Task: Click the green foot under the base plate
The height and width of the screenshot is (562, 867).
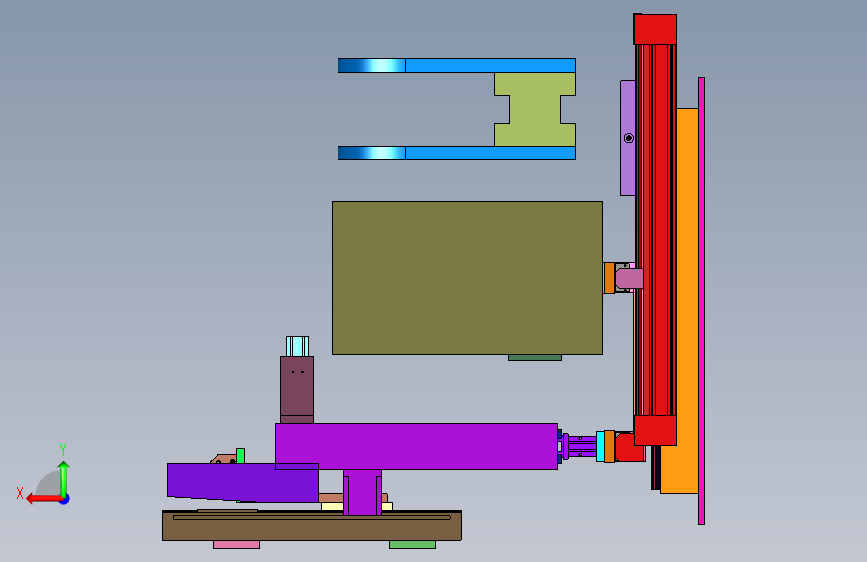Action: coord(412,545)
